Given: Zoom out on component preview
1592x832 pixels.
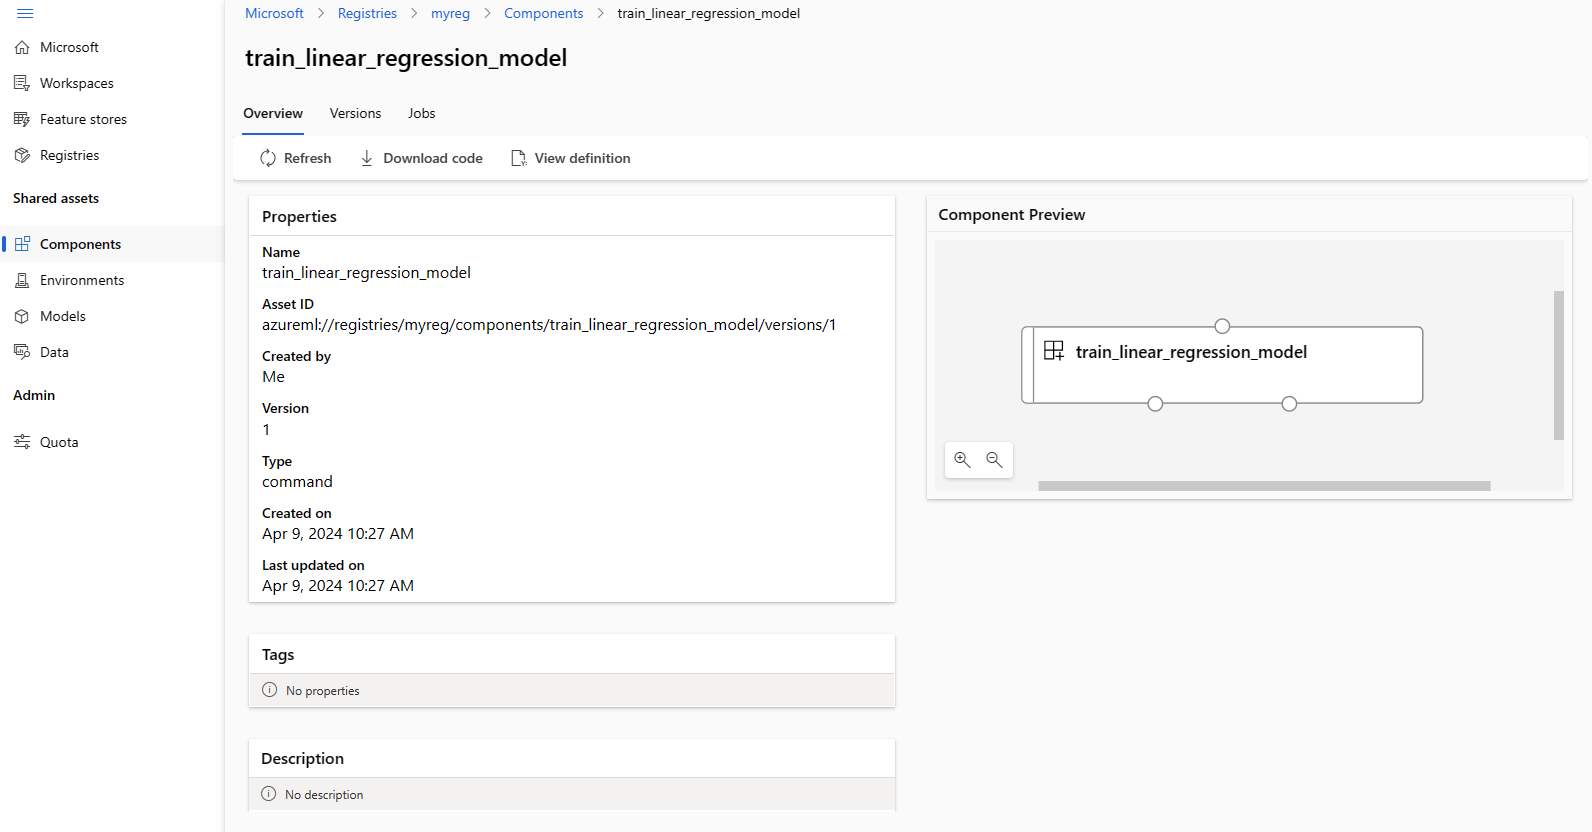Looking at the screenshot, I should (994, 460).
